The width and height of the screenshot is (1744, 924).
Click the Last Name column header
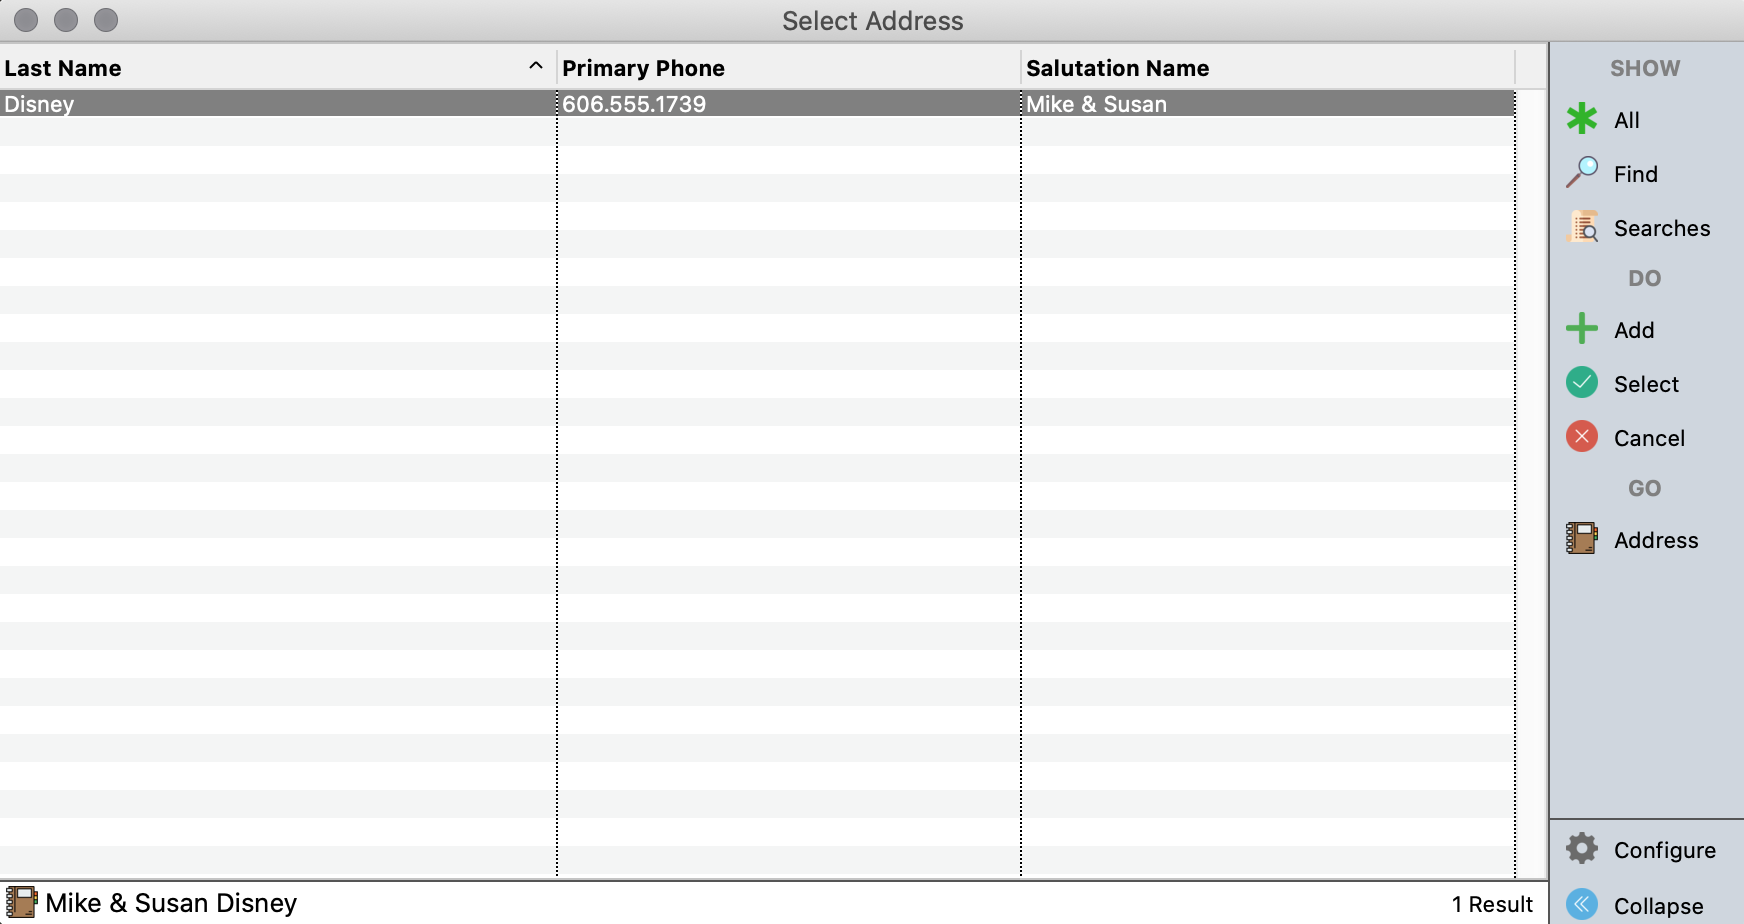[63, 68]
